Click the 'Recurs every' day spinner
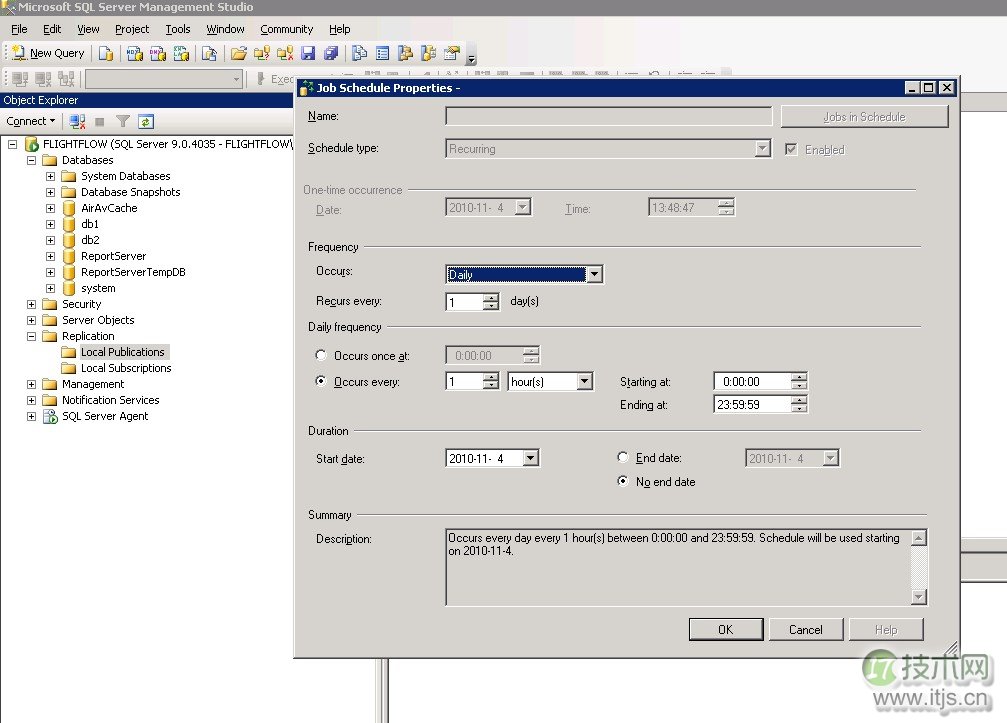 [x=491, y=301]
